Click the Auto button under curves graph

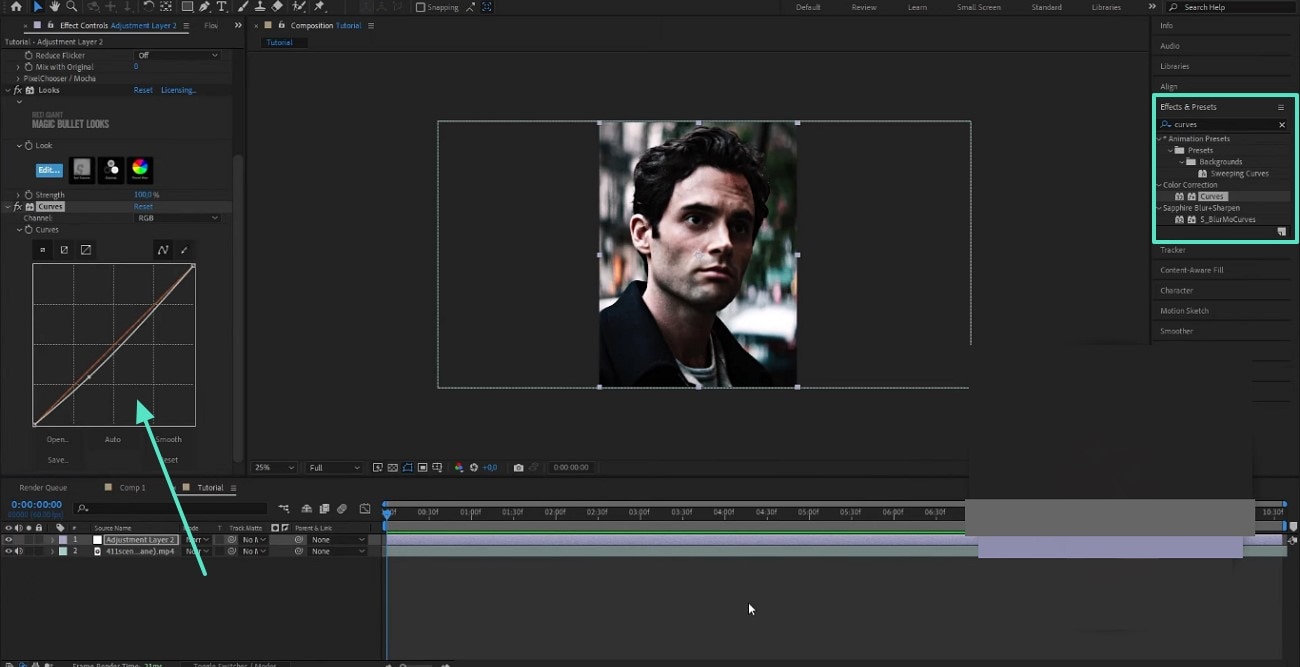[113, 440]
